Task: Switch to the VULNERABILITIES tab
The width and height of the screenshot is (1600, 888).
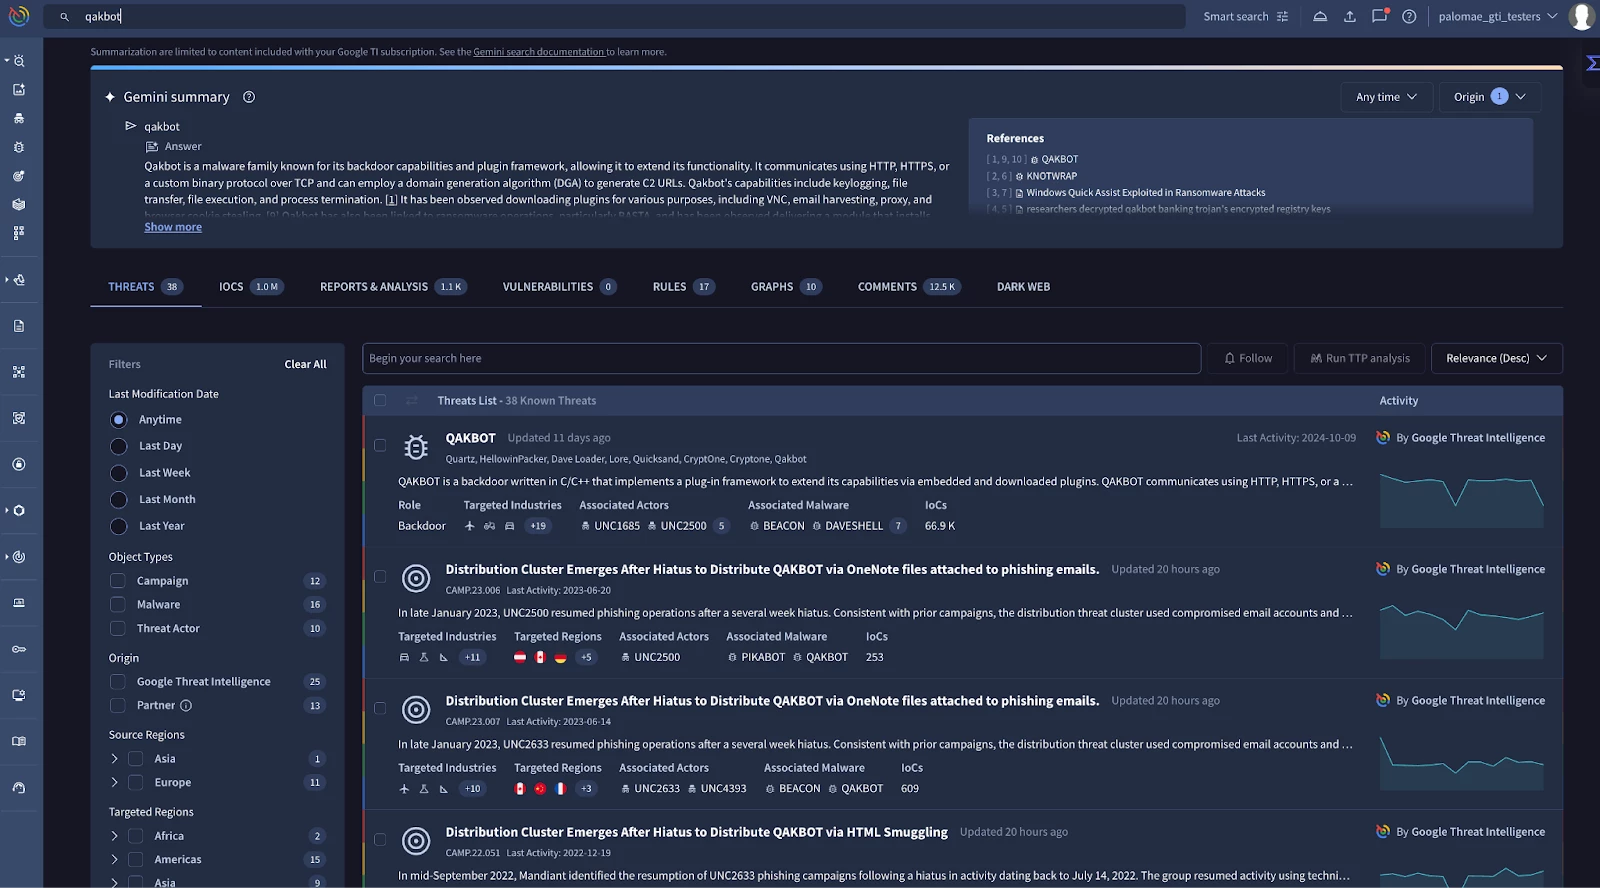Action: click(x=559, y=287)
